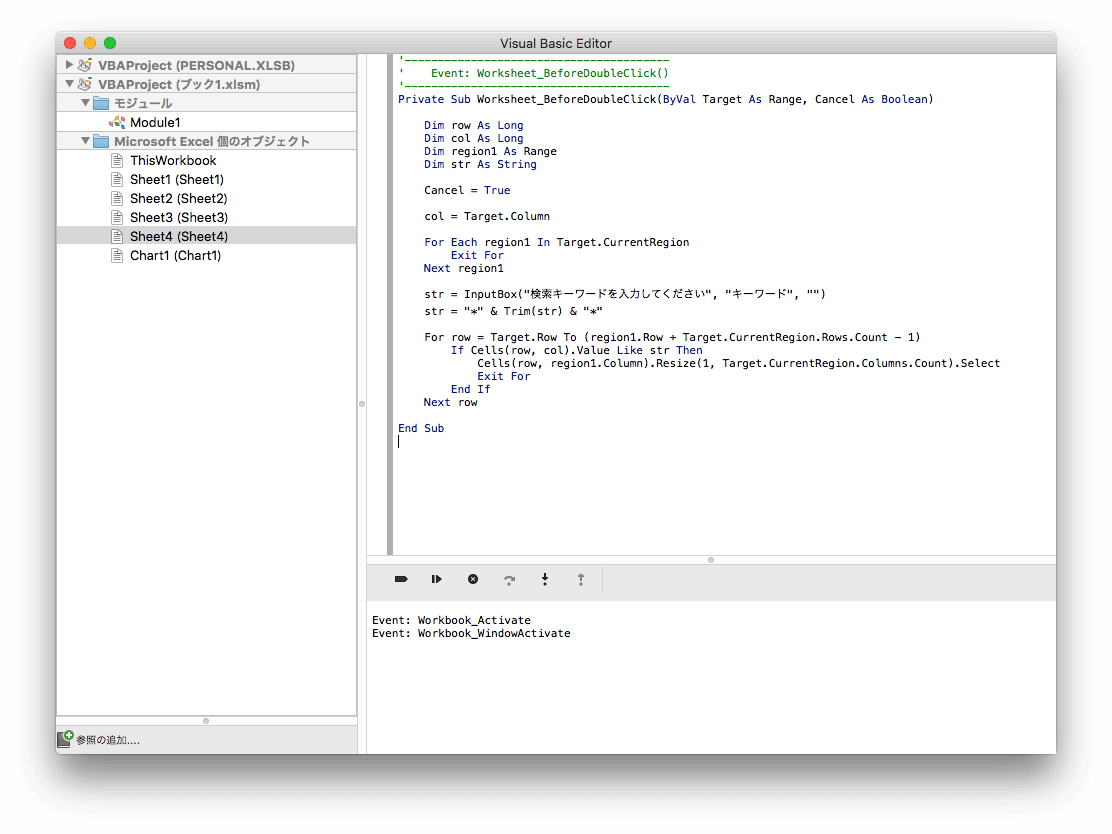Click the toggle breakpoint icon in debug toolbar
The image size is (1112, 834).
pos(401,579)
